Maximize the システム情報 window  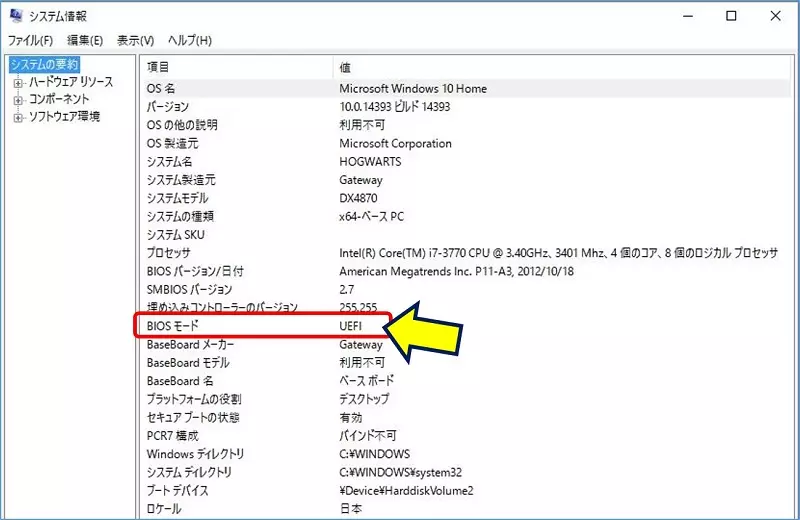click(x=731, y=16)
